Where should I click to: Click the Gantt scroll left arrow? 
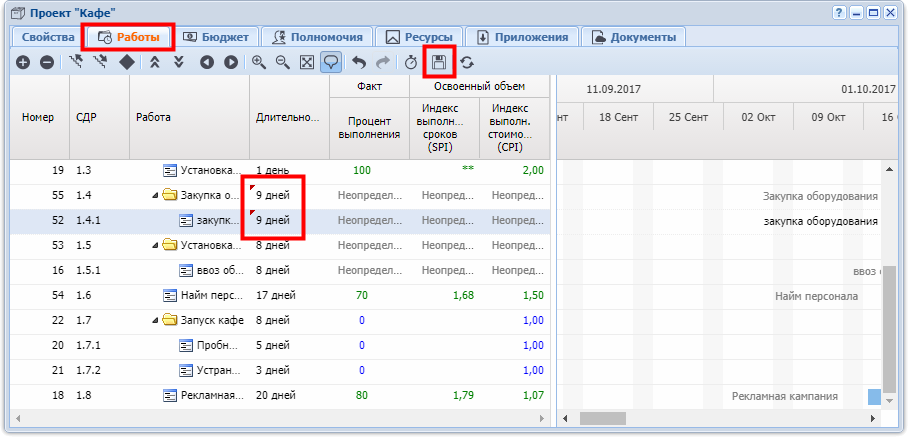566,418
